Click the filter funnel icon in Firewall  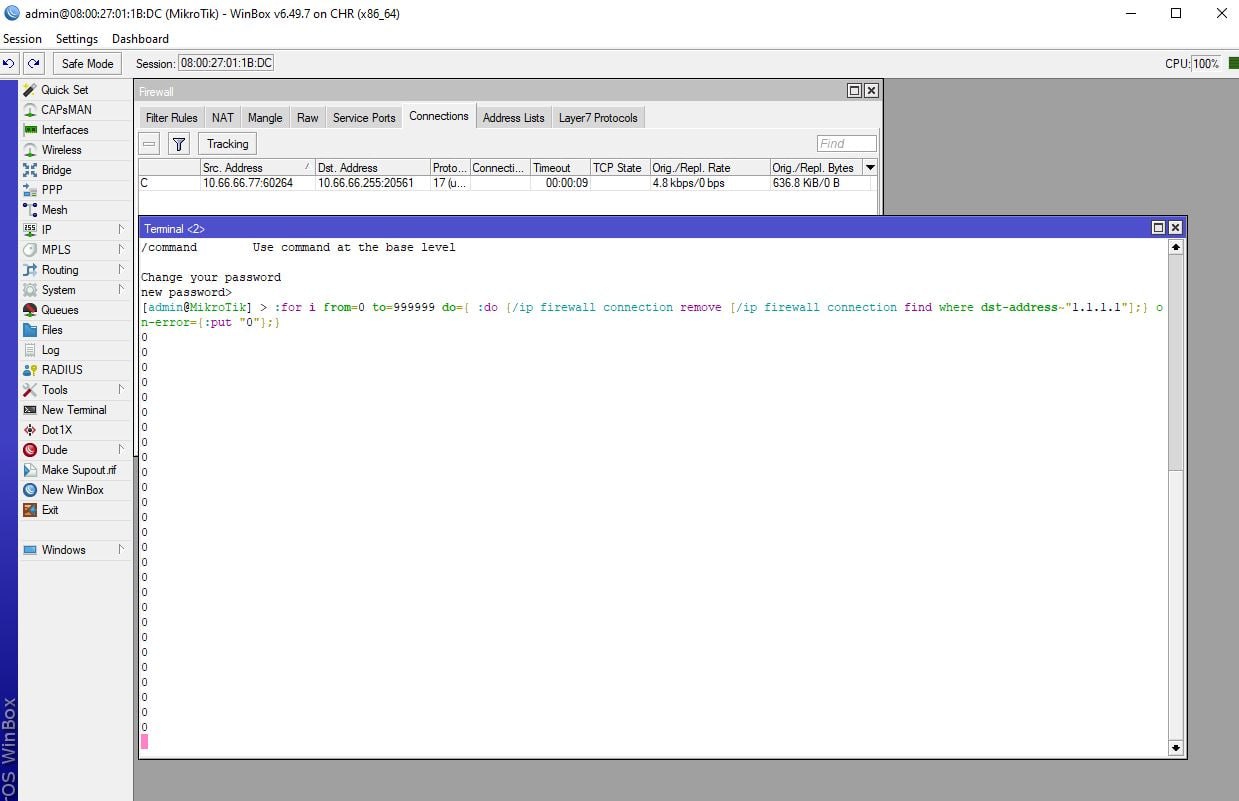[178, 144]
